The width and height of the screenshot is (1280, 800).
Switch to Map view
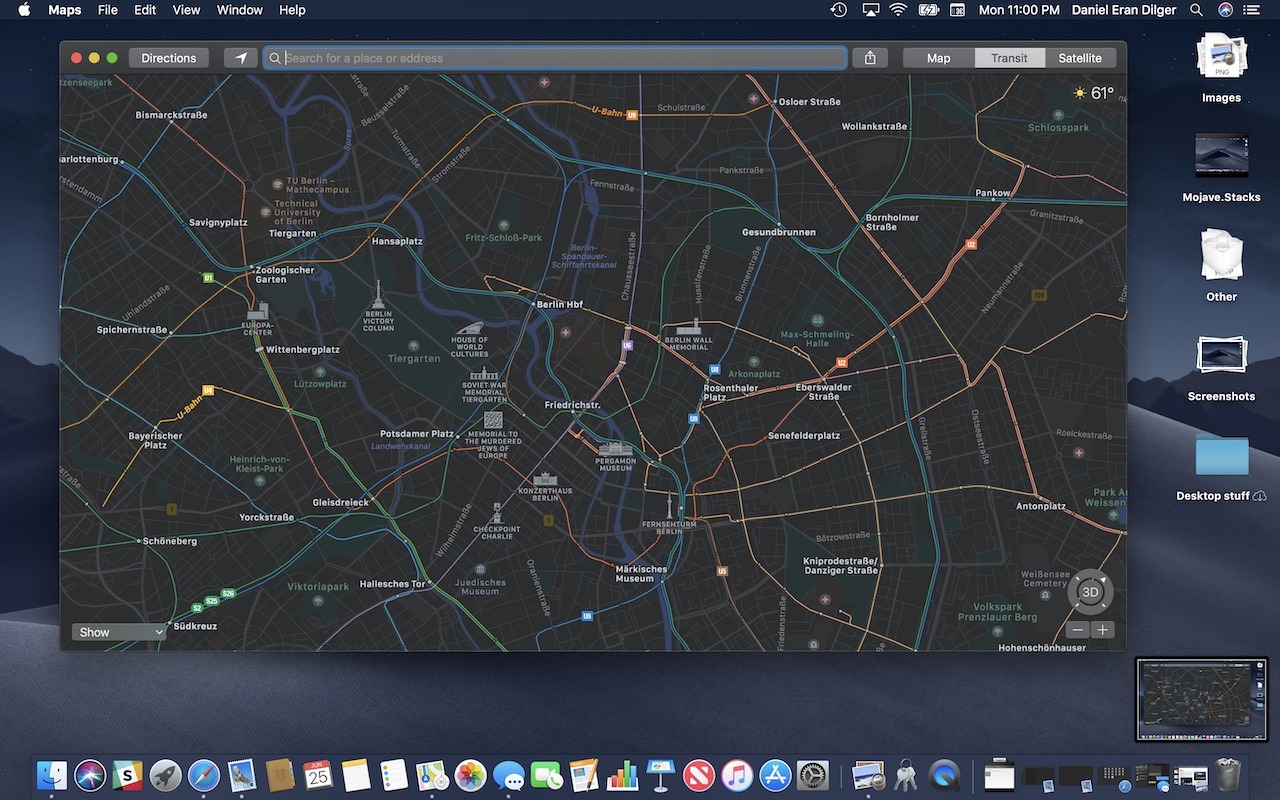click(939, 58)
